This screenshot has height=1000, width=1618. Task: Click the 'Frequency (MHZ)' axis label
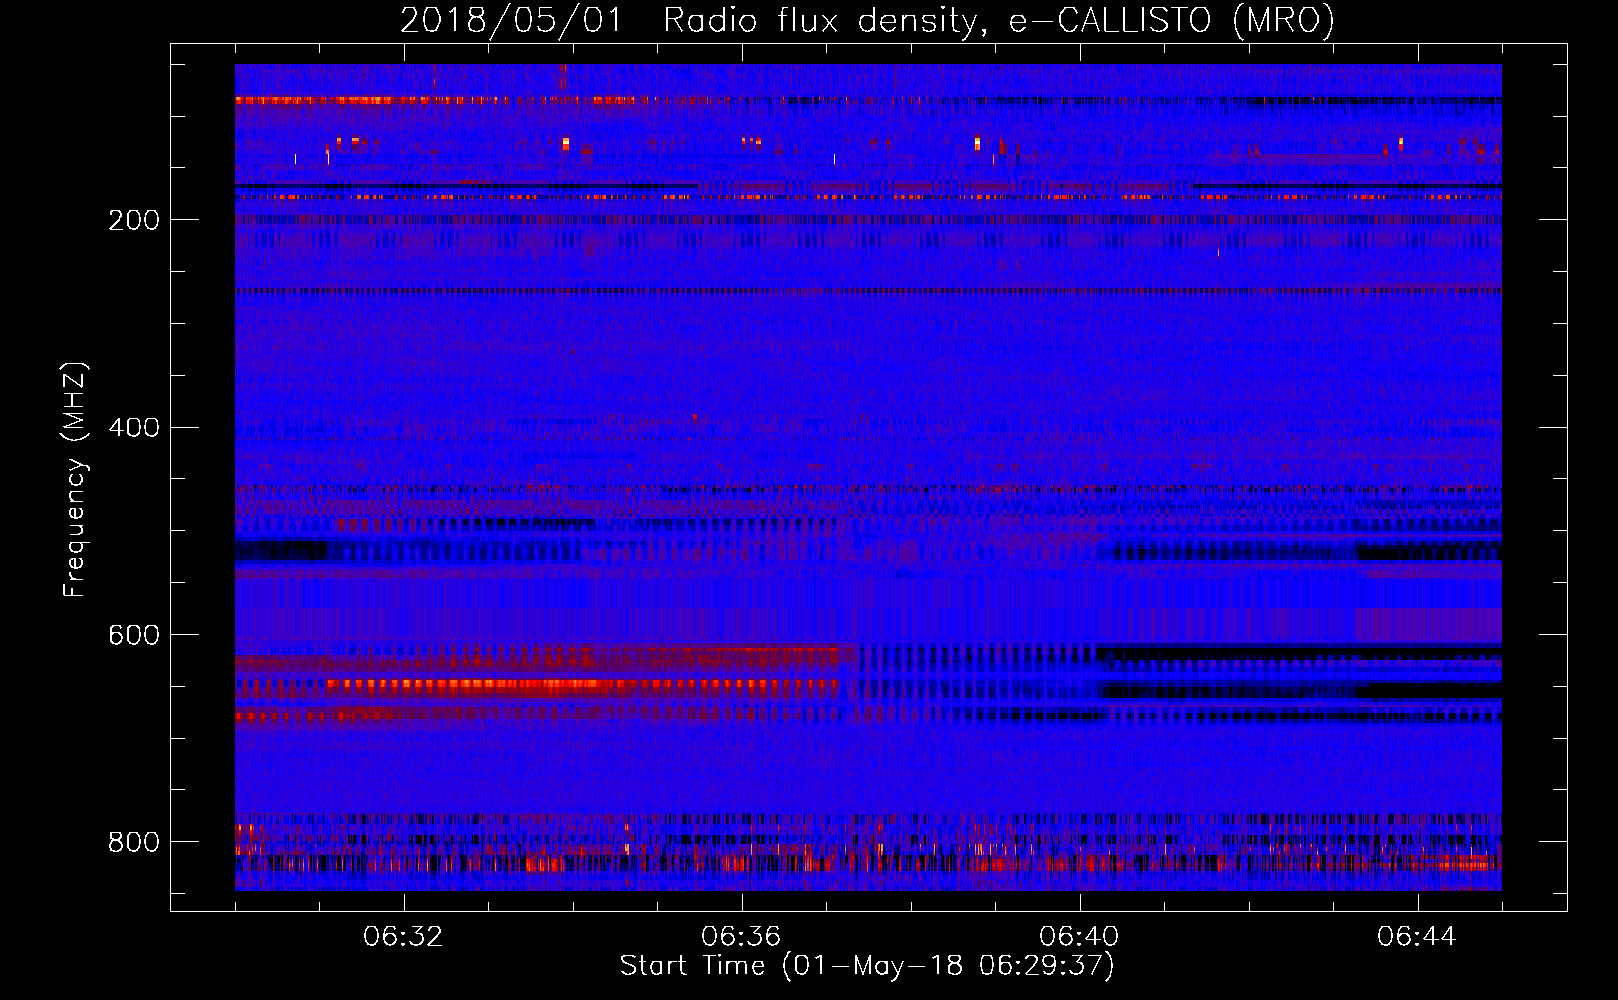[75, 480]
